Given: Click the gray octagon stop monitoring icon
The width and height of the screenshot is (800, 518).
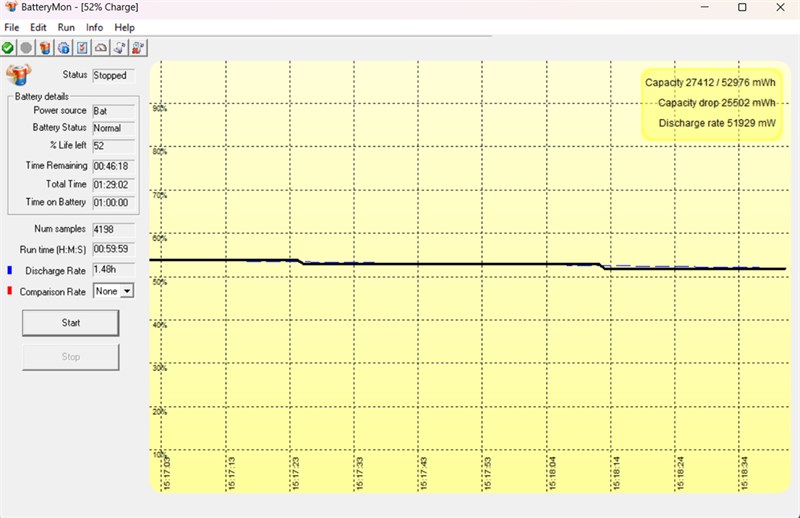Looking at the screenshot, I should click(26, 48).
